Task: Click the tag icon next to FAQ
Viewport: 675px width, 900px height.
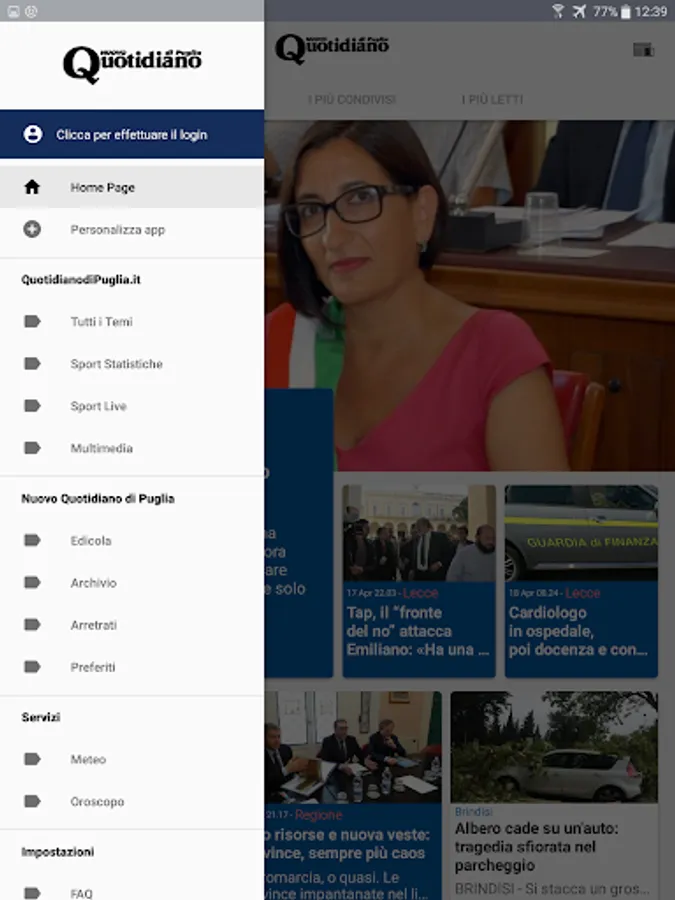Action: click(x=32, y=893)
